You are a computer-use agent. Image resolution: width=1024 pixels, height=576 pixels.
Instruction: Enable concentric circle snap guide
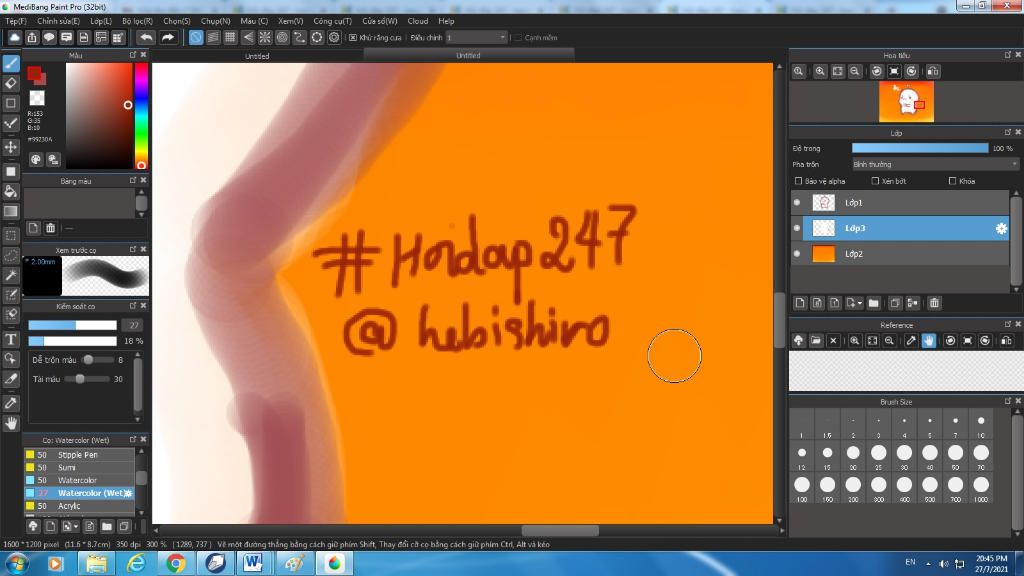[282, 37]
